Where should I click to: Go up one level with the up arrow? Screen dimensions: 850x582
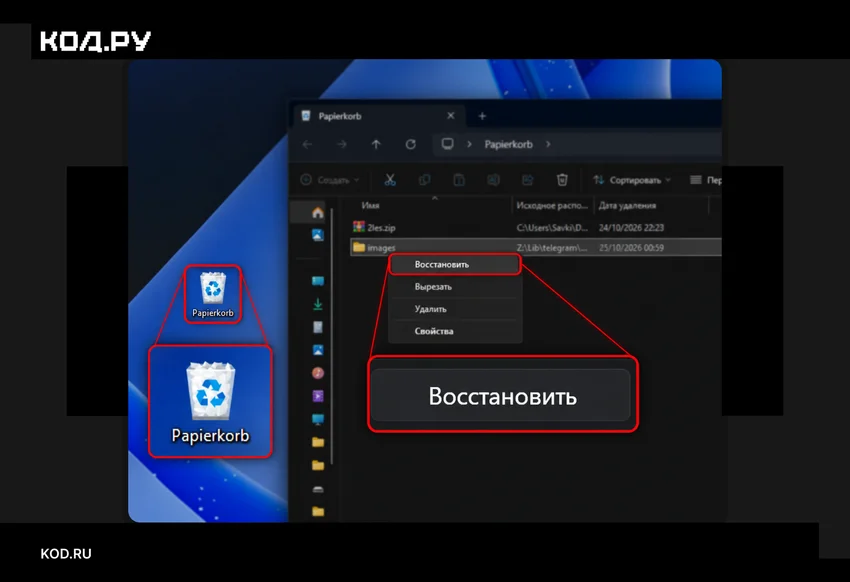pyautogui.click(x=376, y=144)
